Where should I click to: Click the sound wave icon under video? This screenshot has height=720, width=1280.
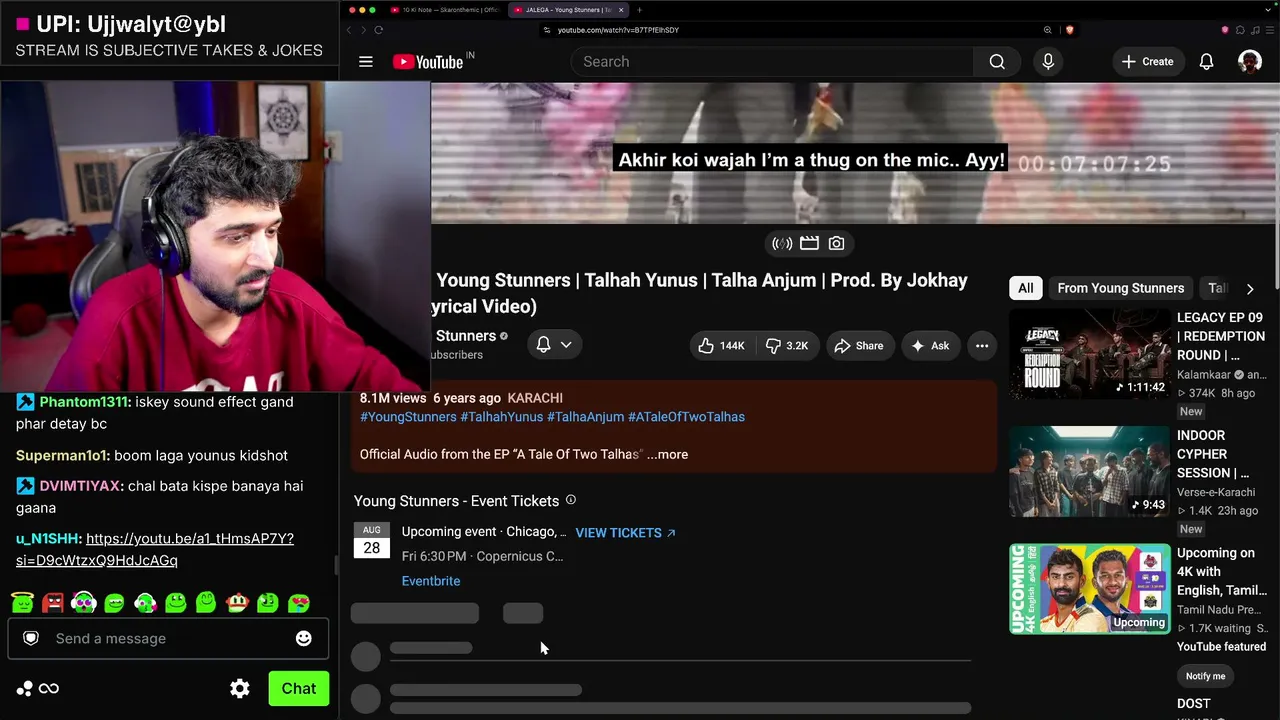(782, 243)
